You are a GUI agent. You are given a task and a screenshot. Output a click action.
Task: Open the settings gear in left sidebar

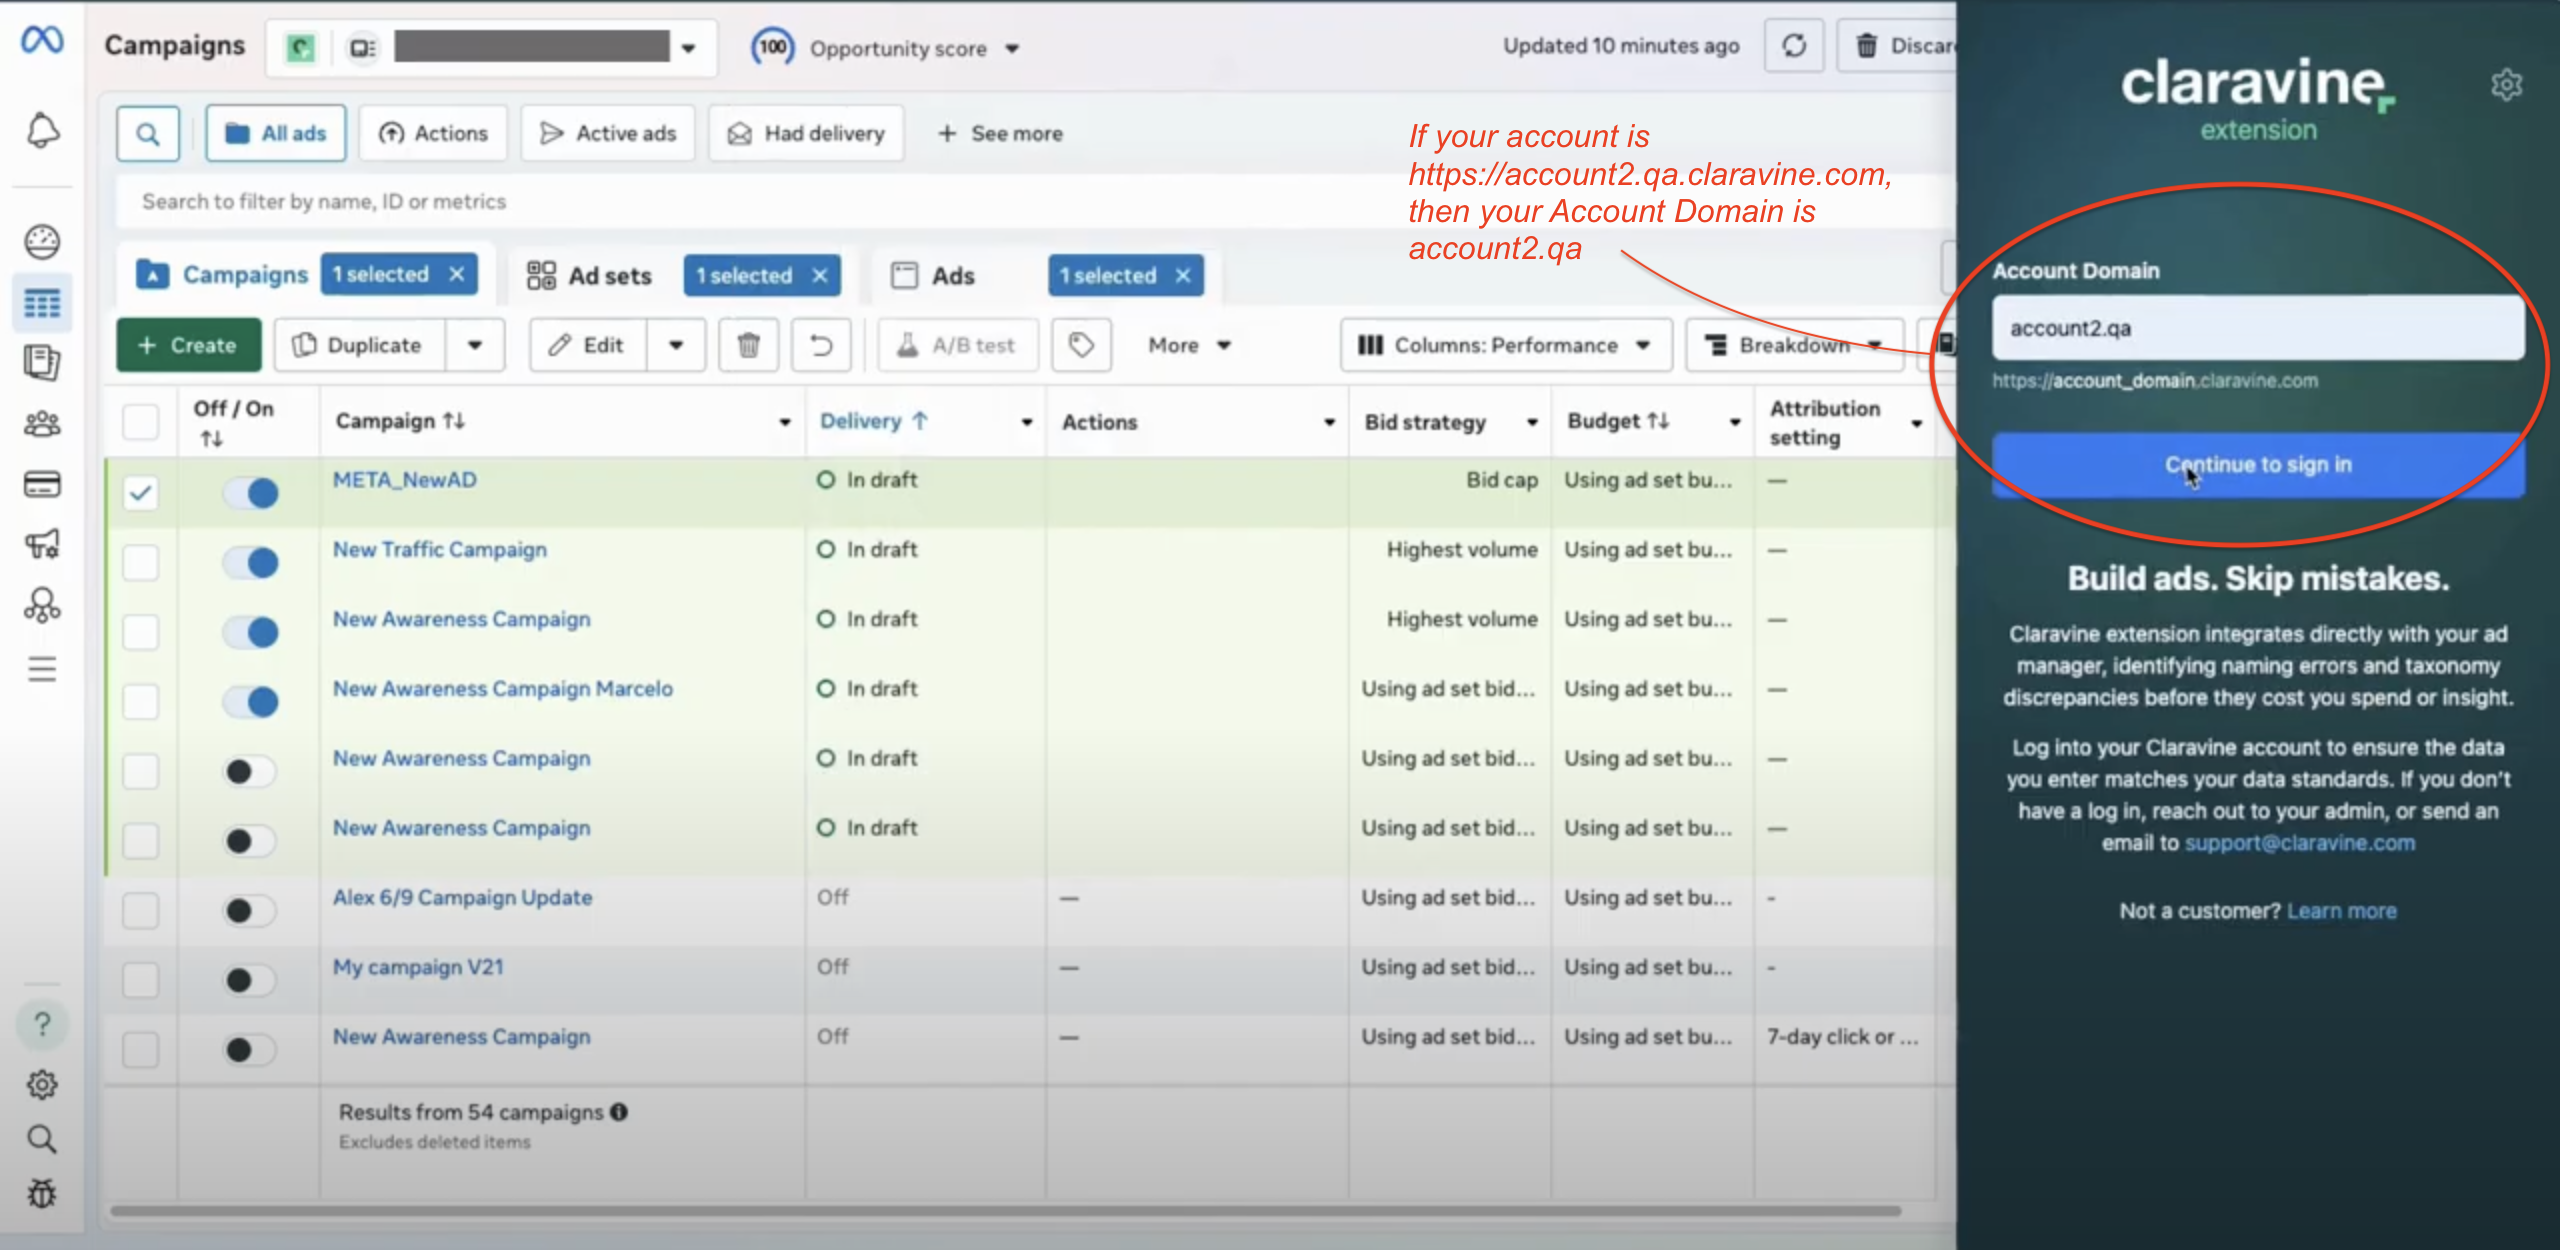(42, 1085)
